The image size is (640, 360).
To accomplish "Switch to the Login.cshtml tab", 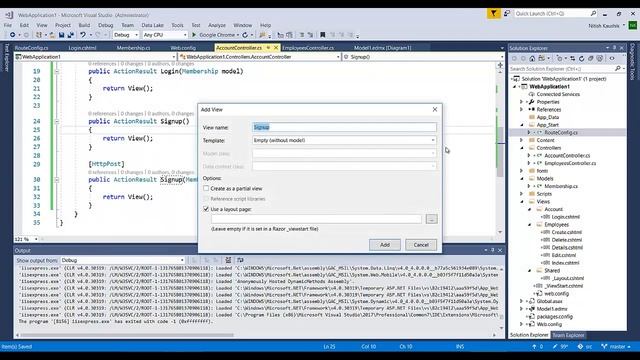I will [x=82, y=48].
